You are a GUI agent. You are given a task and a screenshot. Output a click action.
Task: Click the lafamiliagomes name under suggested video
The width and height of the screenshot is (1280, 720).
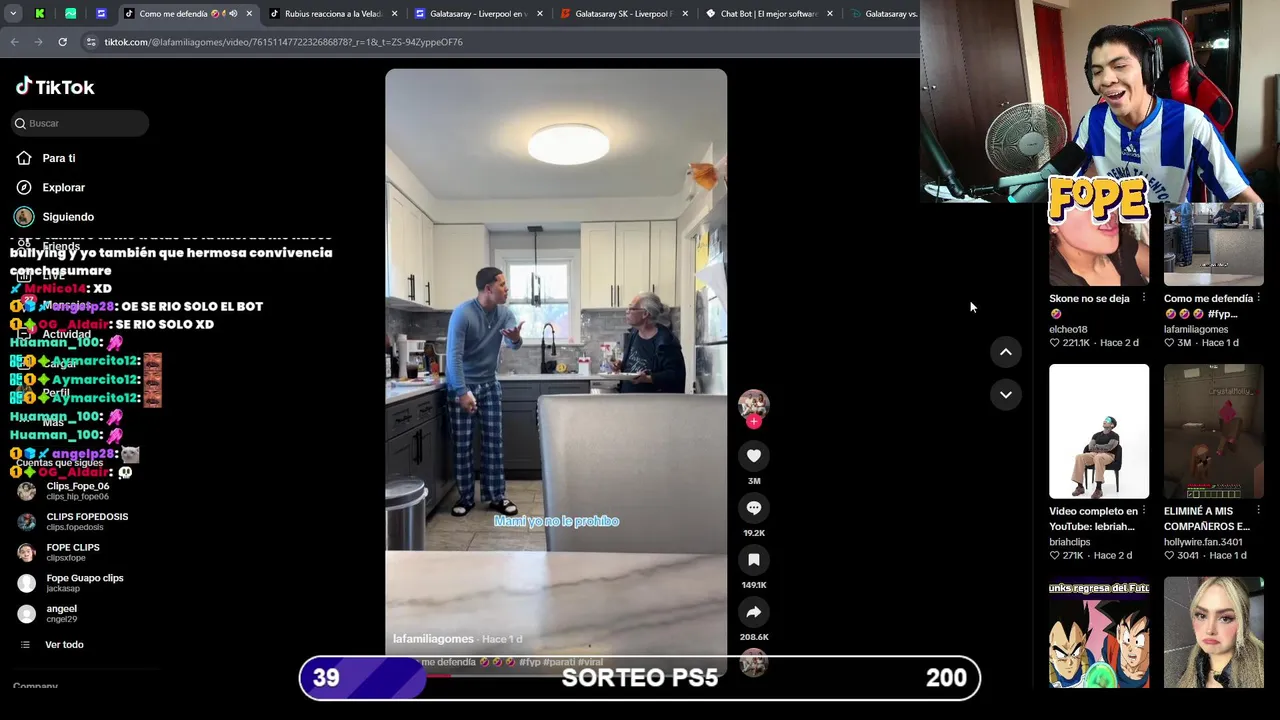point(1196,329)
